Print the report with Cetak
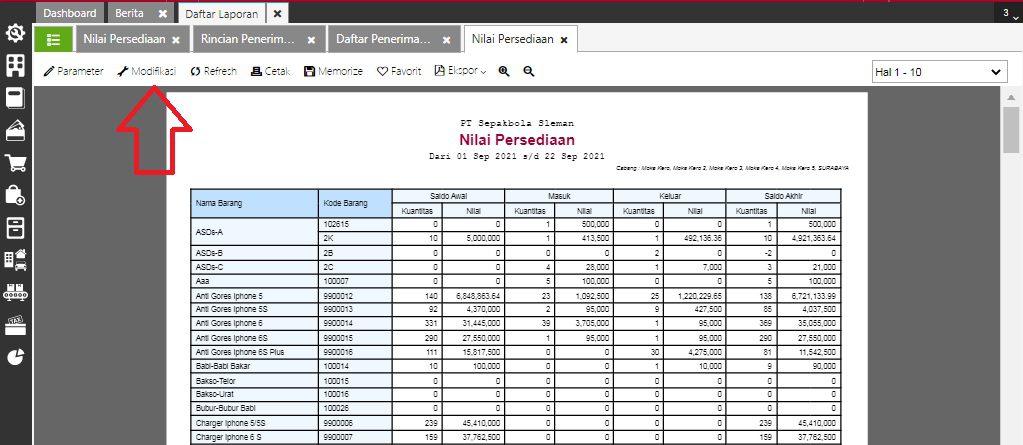This screenshot has width=1023, height=445. point(270,72)
